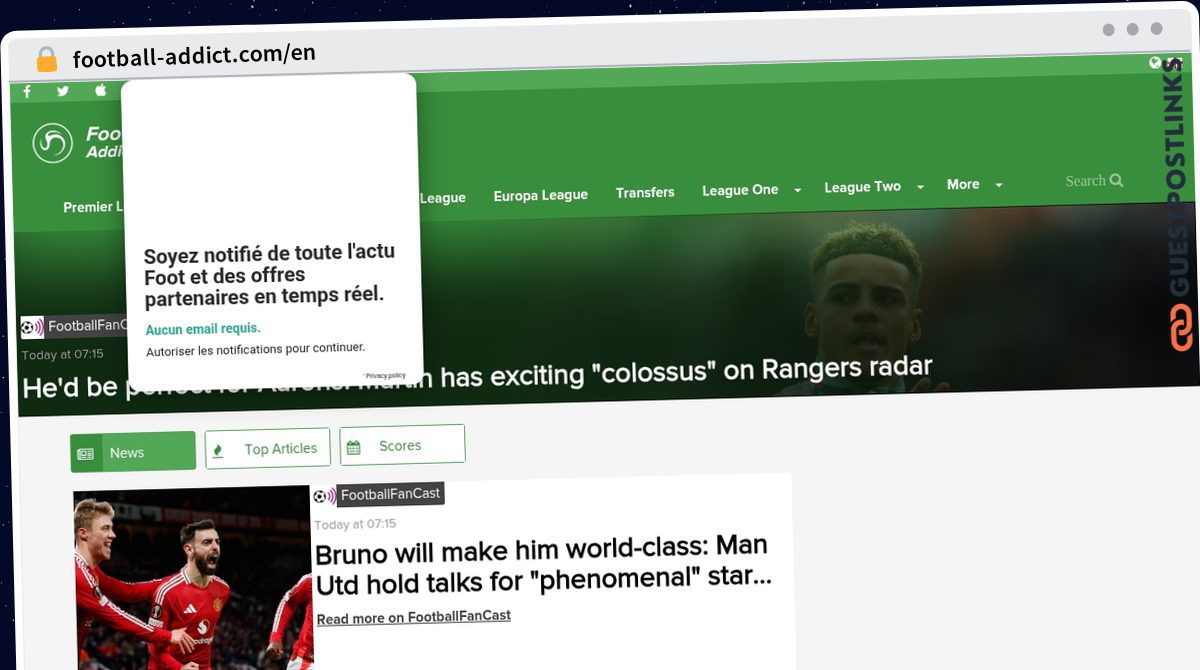Expand the League One dropdown arrow
Image resolution: width=1200 pixels, height=670 pixels.
(797, 190)
